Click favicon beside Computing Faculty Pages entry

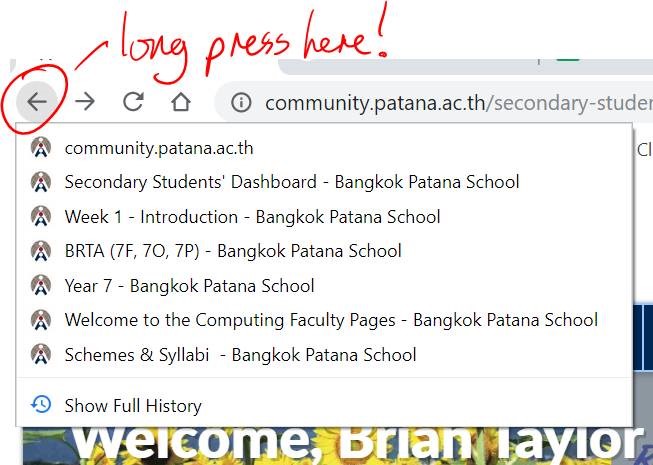41,319
